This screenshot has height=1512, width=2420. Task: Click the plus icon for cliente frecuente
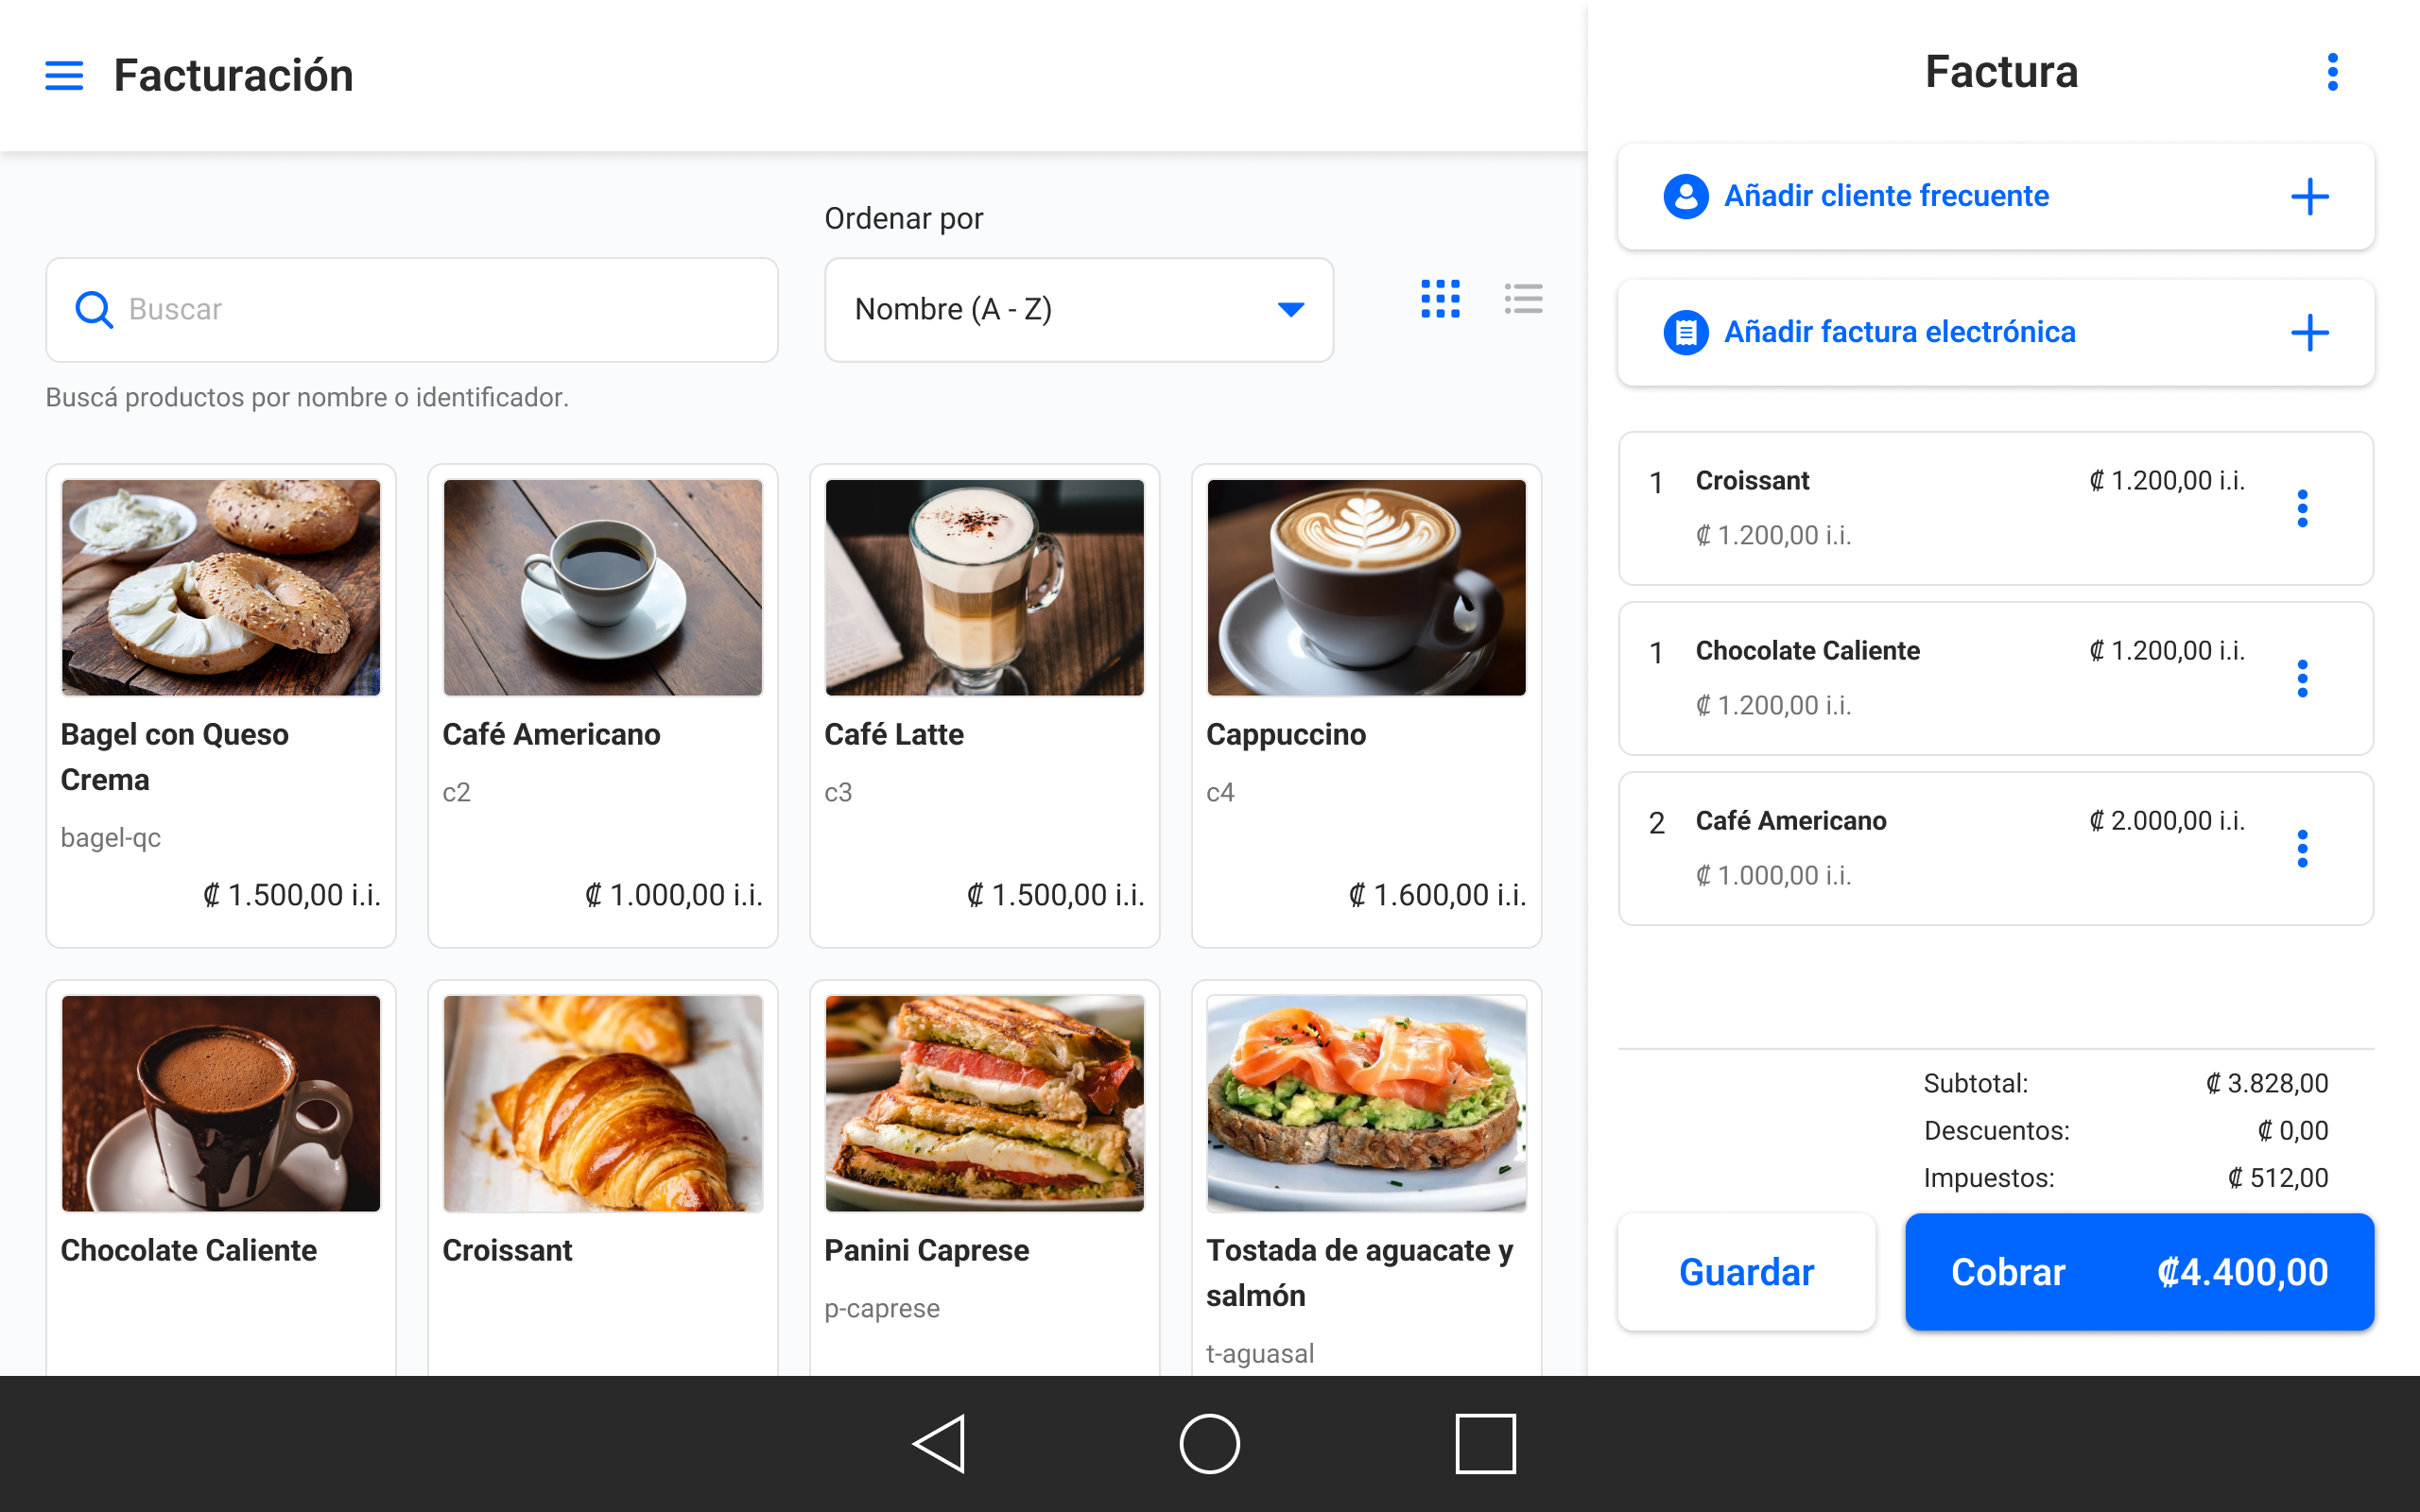click(x=2309, y=196)
